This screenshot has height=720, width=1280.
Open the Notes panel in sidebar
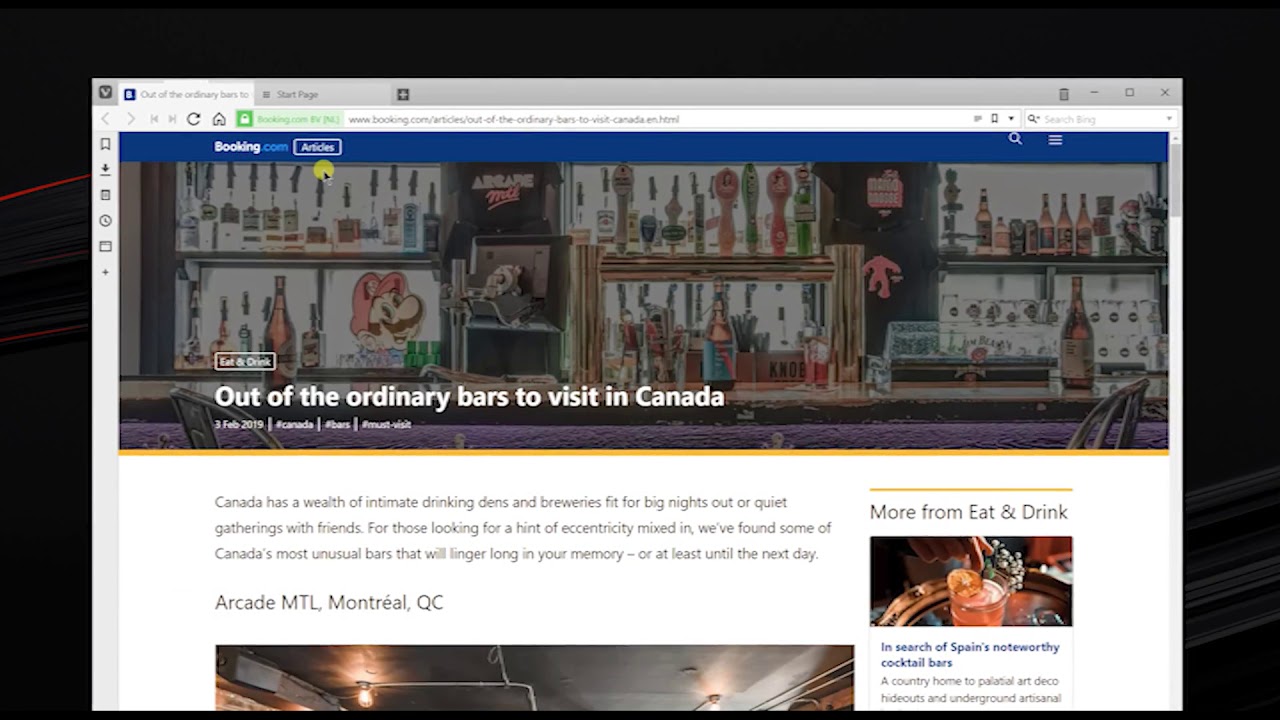pos(105,195)
